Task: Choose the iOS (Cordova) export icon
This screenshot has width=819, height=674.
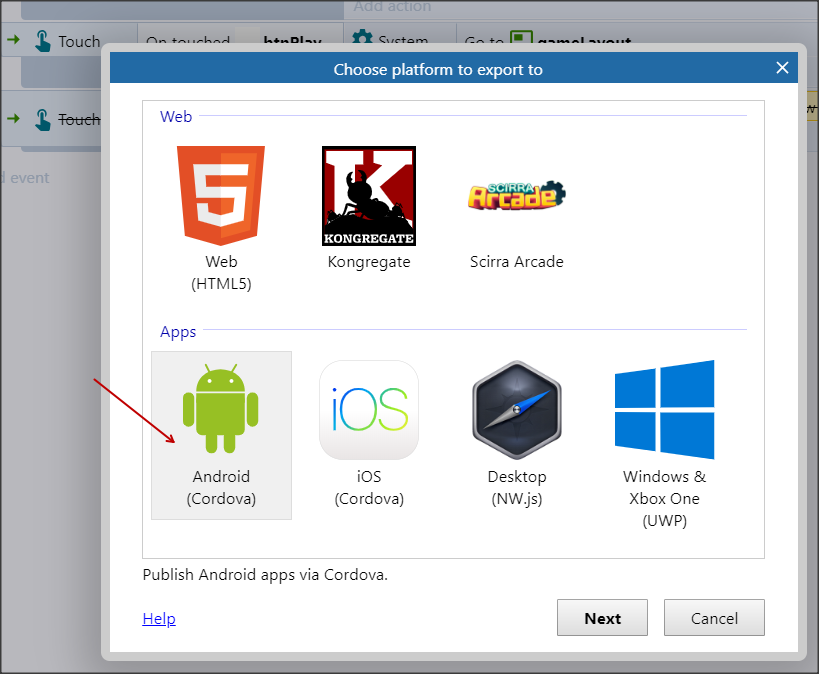Action: click(369, 410)
